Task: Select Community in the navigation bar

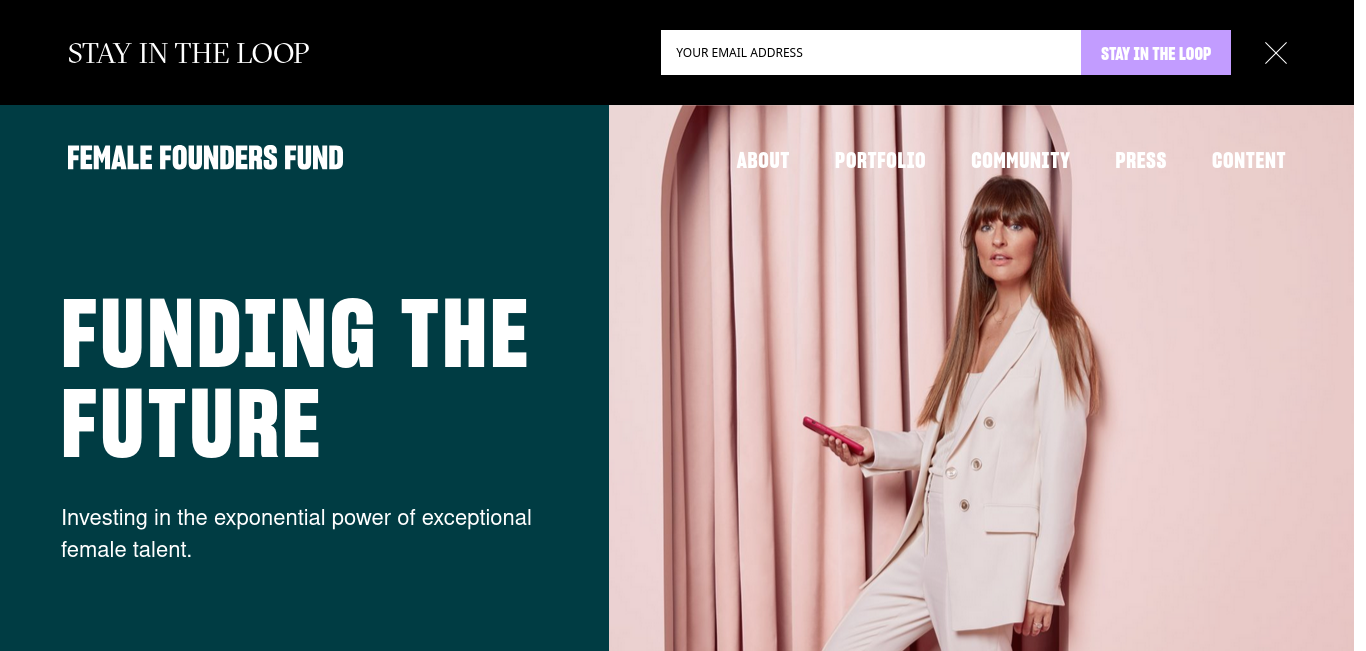Action: pyautogui.click(x=1020, y=160)
